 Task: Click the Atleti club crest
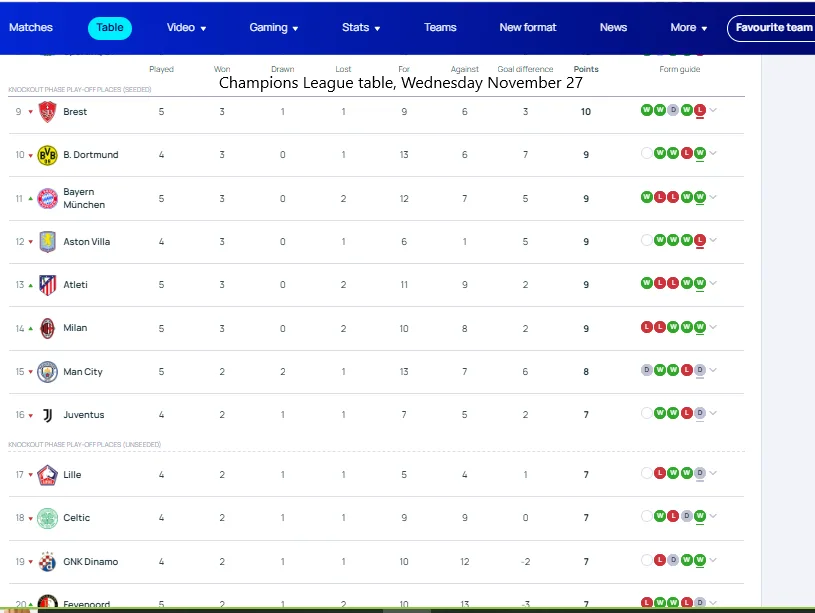(x=47, y=285)
